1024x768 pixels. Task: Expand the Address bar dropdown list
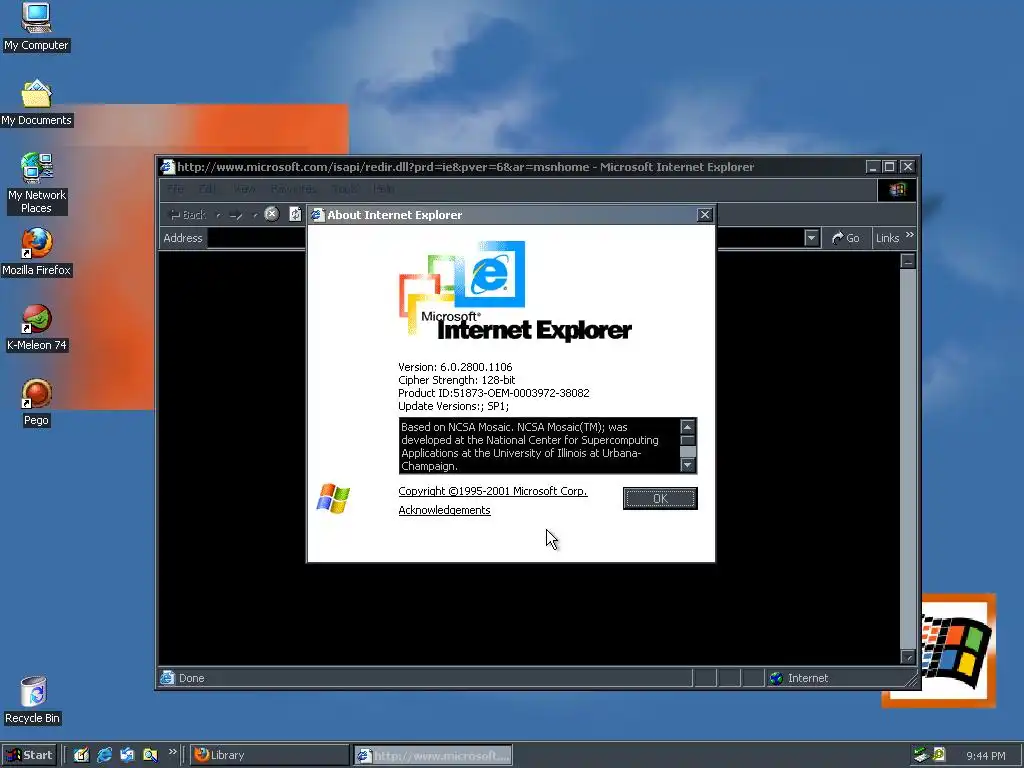(812, 238)
